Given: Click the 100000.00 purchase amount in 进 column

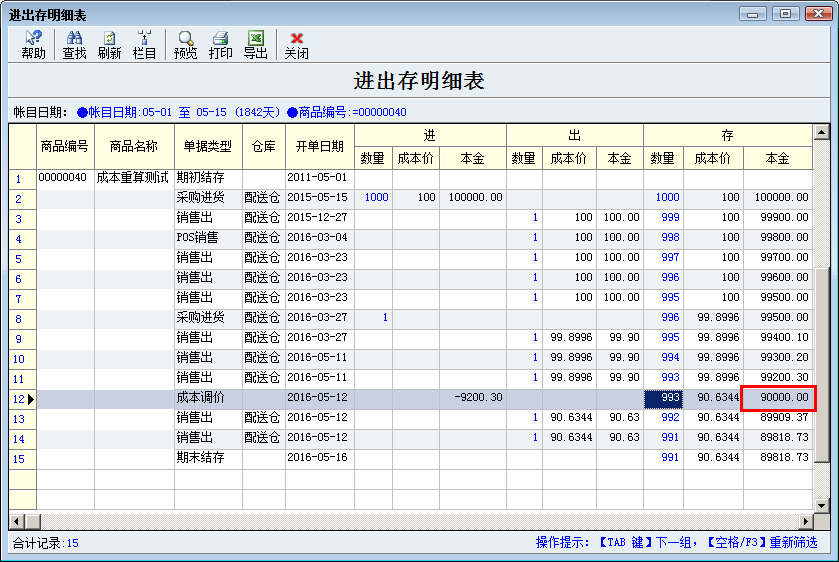Looking at the screenshot, I should (473, 198).
